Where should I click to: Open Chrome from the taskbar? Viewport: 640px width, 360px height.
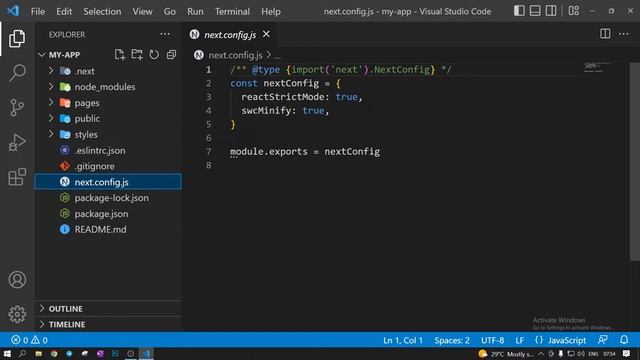54,354
